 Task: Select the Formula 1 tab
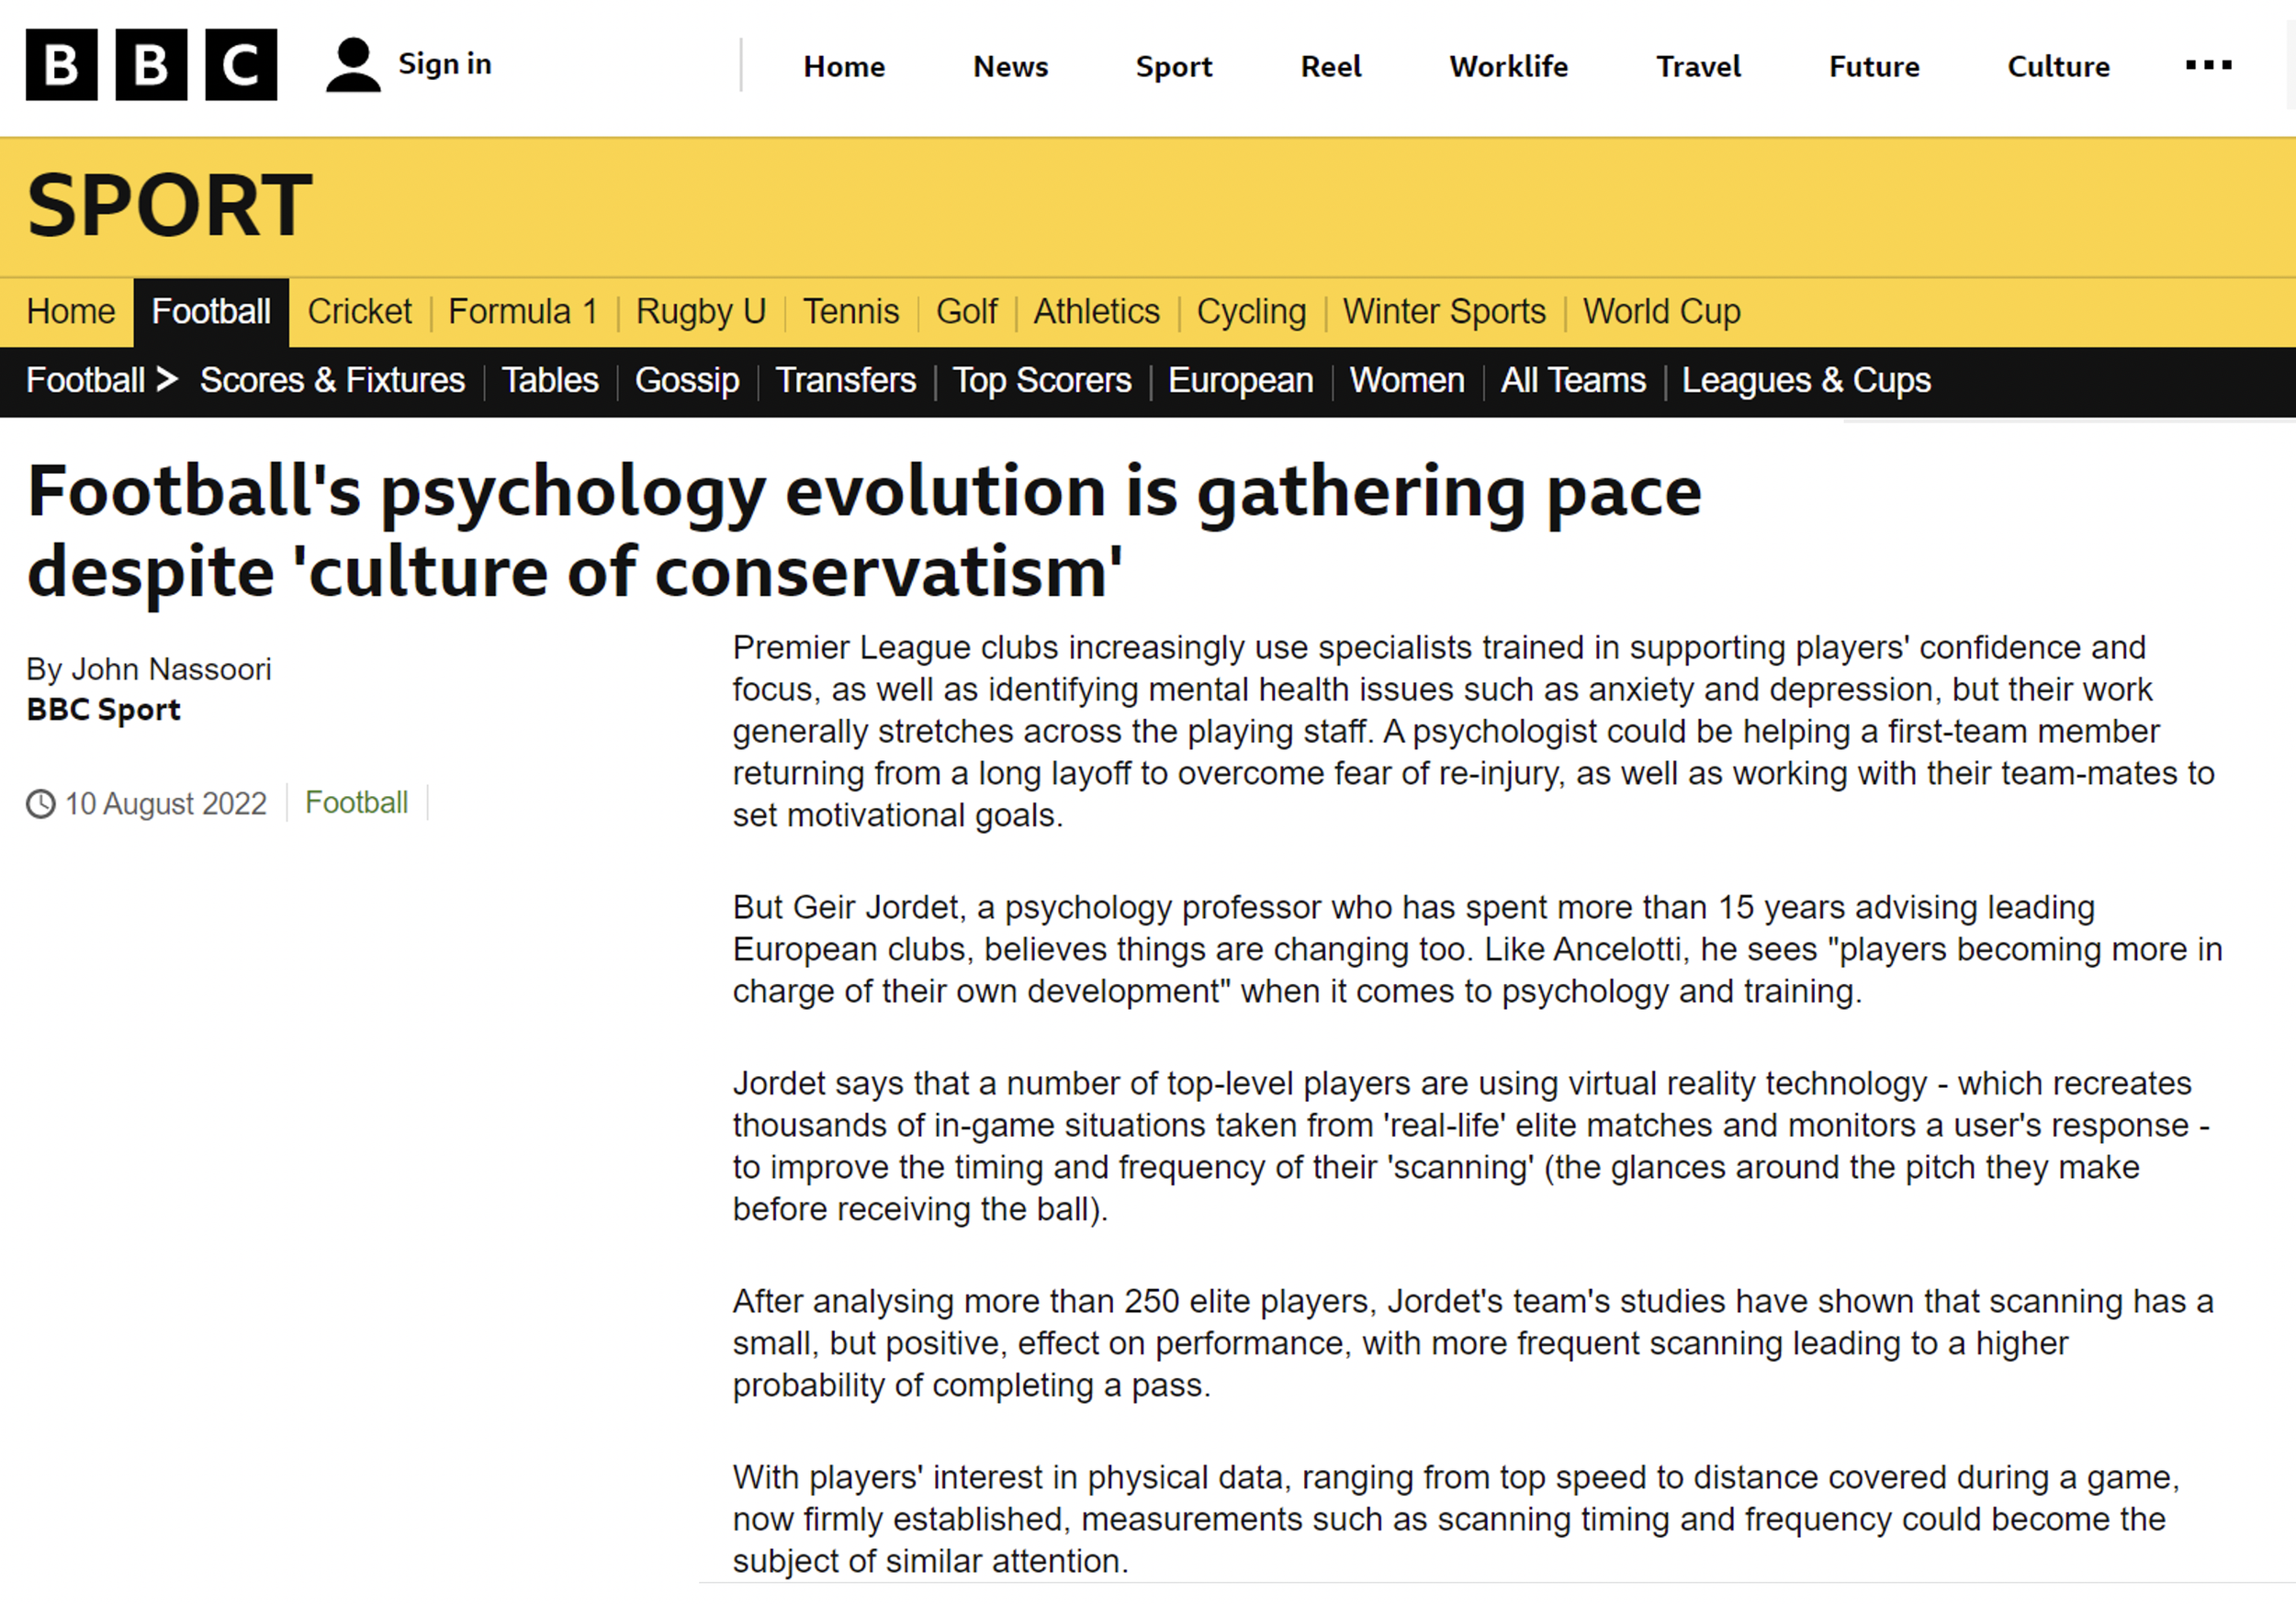coord(523,311)
